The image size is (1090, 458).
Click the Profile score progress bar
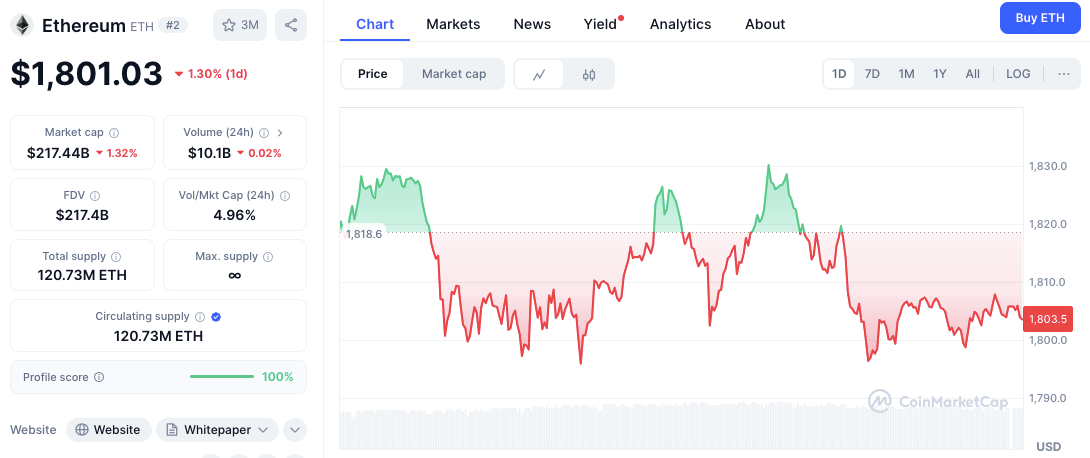(x=222, y=377)
